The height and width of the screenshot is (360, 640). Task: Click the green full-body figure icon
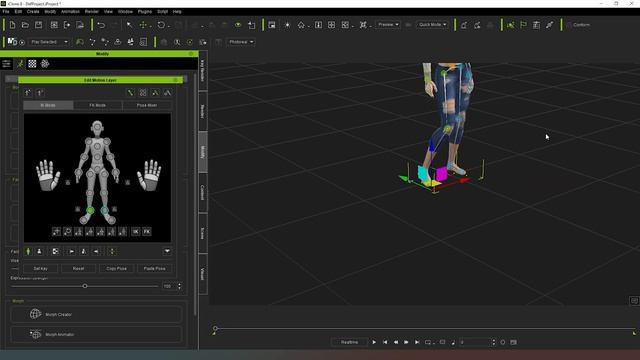pos(28,251)
